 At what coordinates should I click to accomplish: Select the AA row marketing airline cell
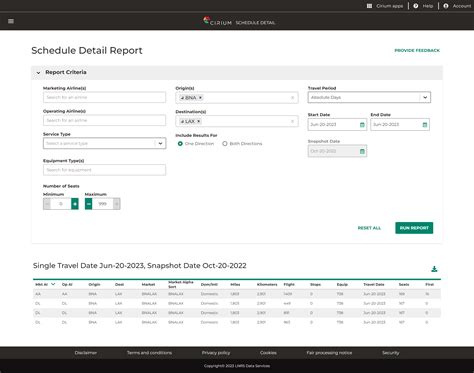coord(38,294)
